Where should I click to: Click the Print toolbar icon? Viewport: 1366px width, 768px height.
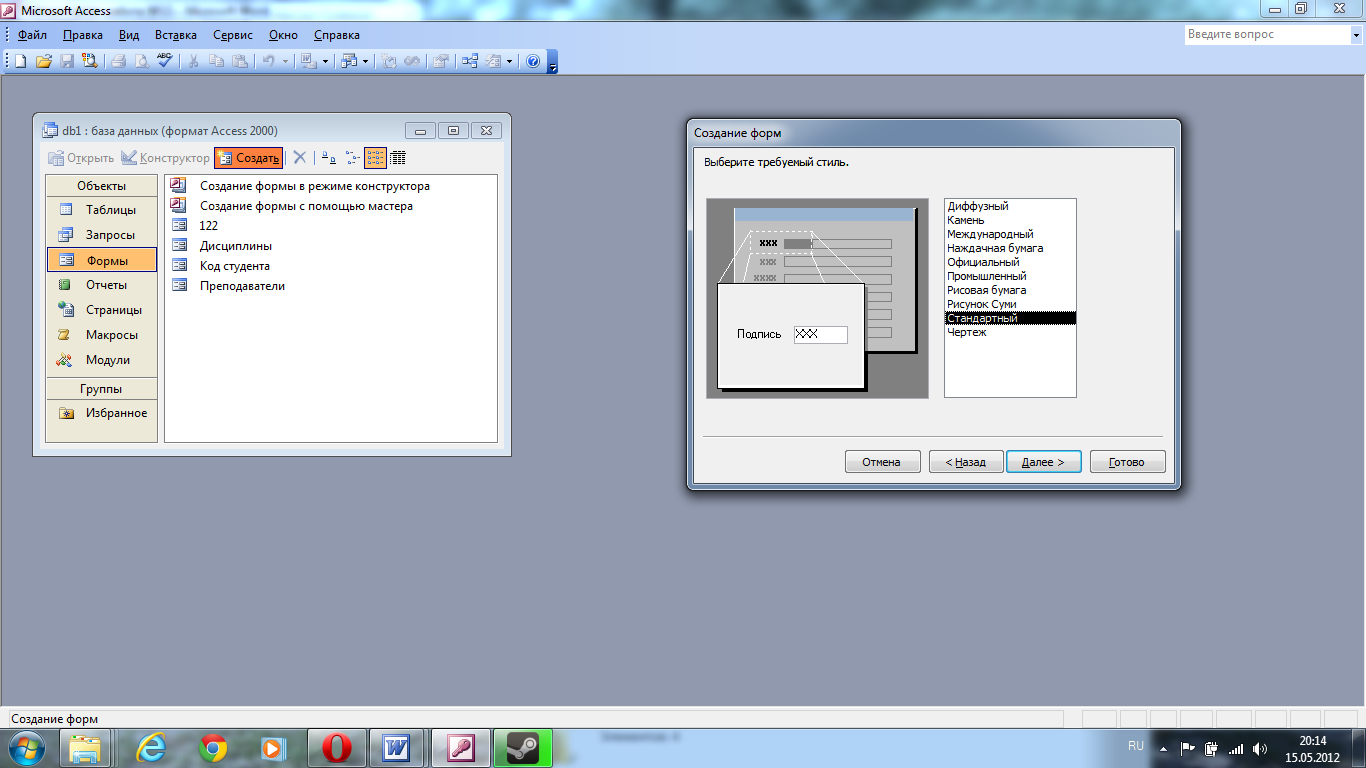pyautogui.click(x=118, y=61)
